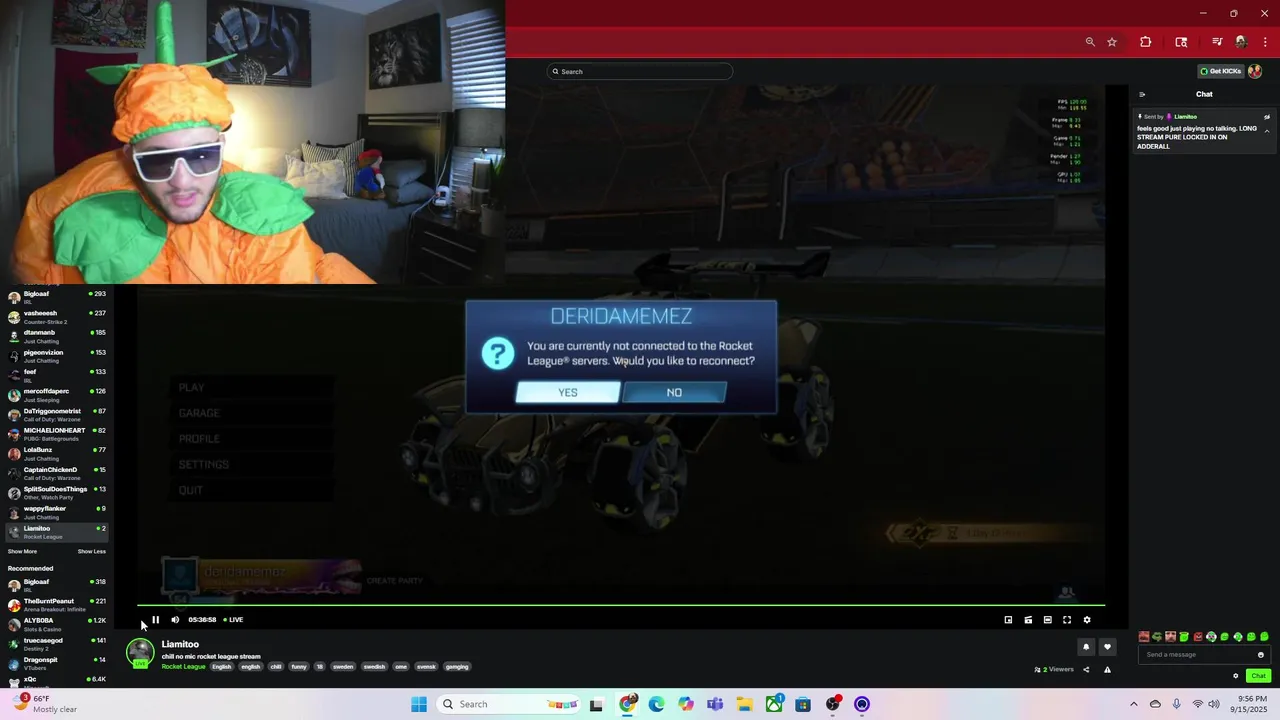
Task: Select Liamitoo channel in sidebar
Action: 56,532
